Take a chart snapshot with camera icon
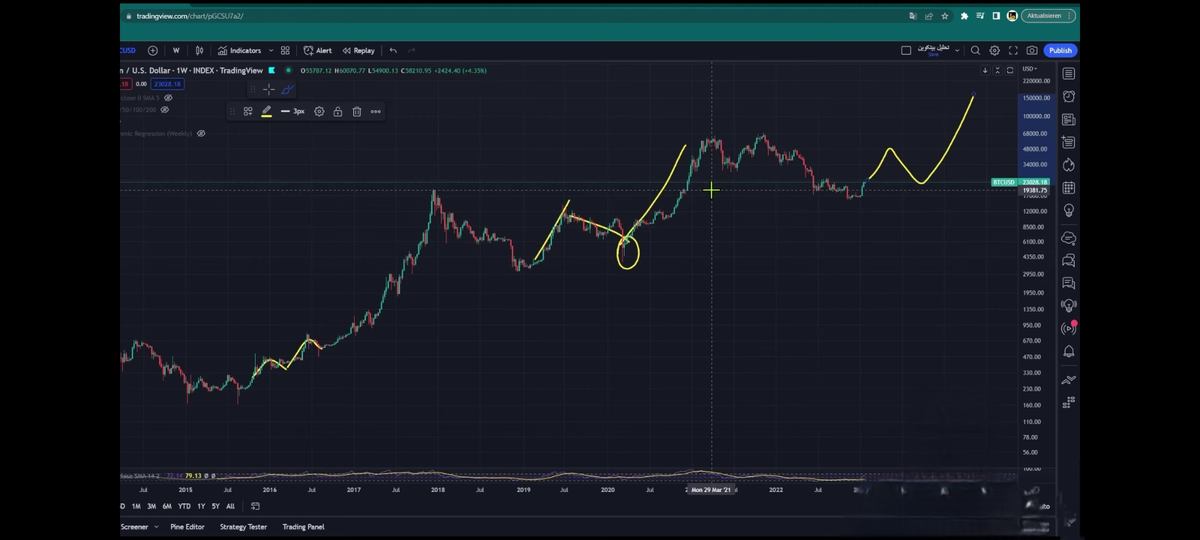The height and width of the screenshot is (540, 1200). tap(1032, 50)
